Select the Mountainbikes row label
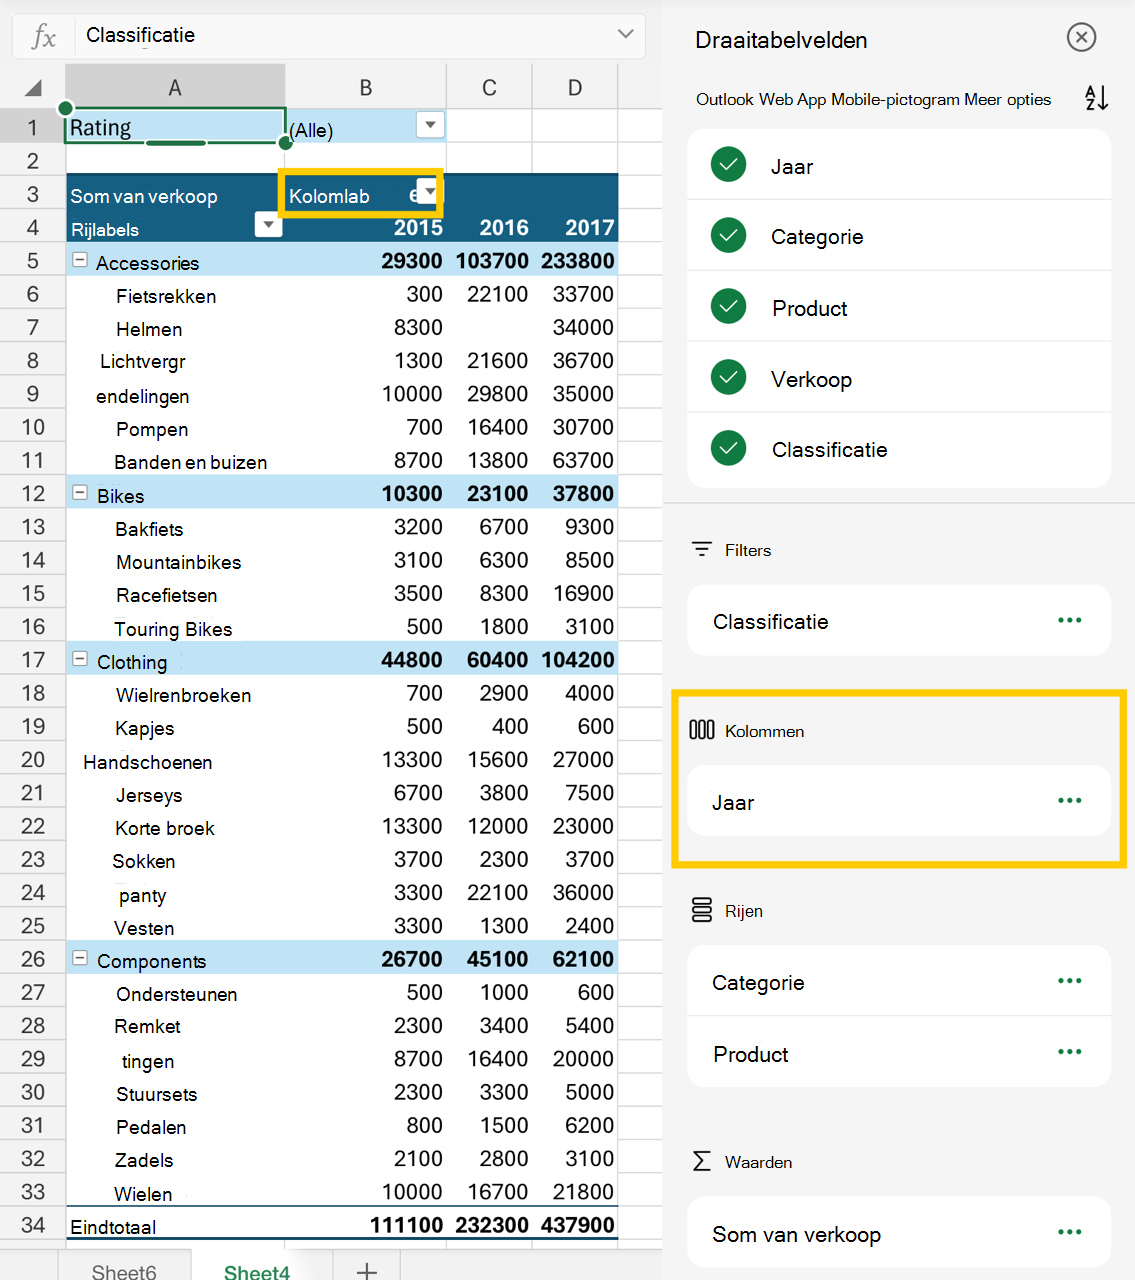1135x1280 pixels. pos(178,562)
